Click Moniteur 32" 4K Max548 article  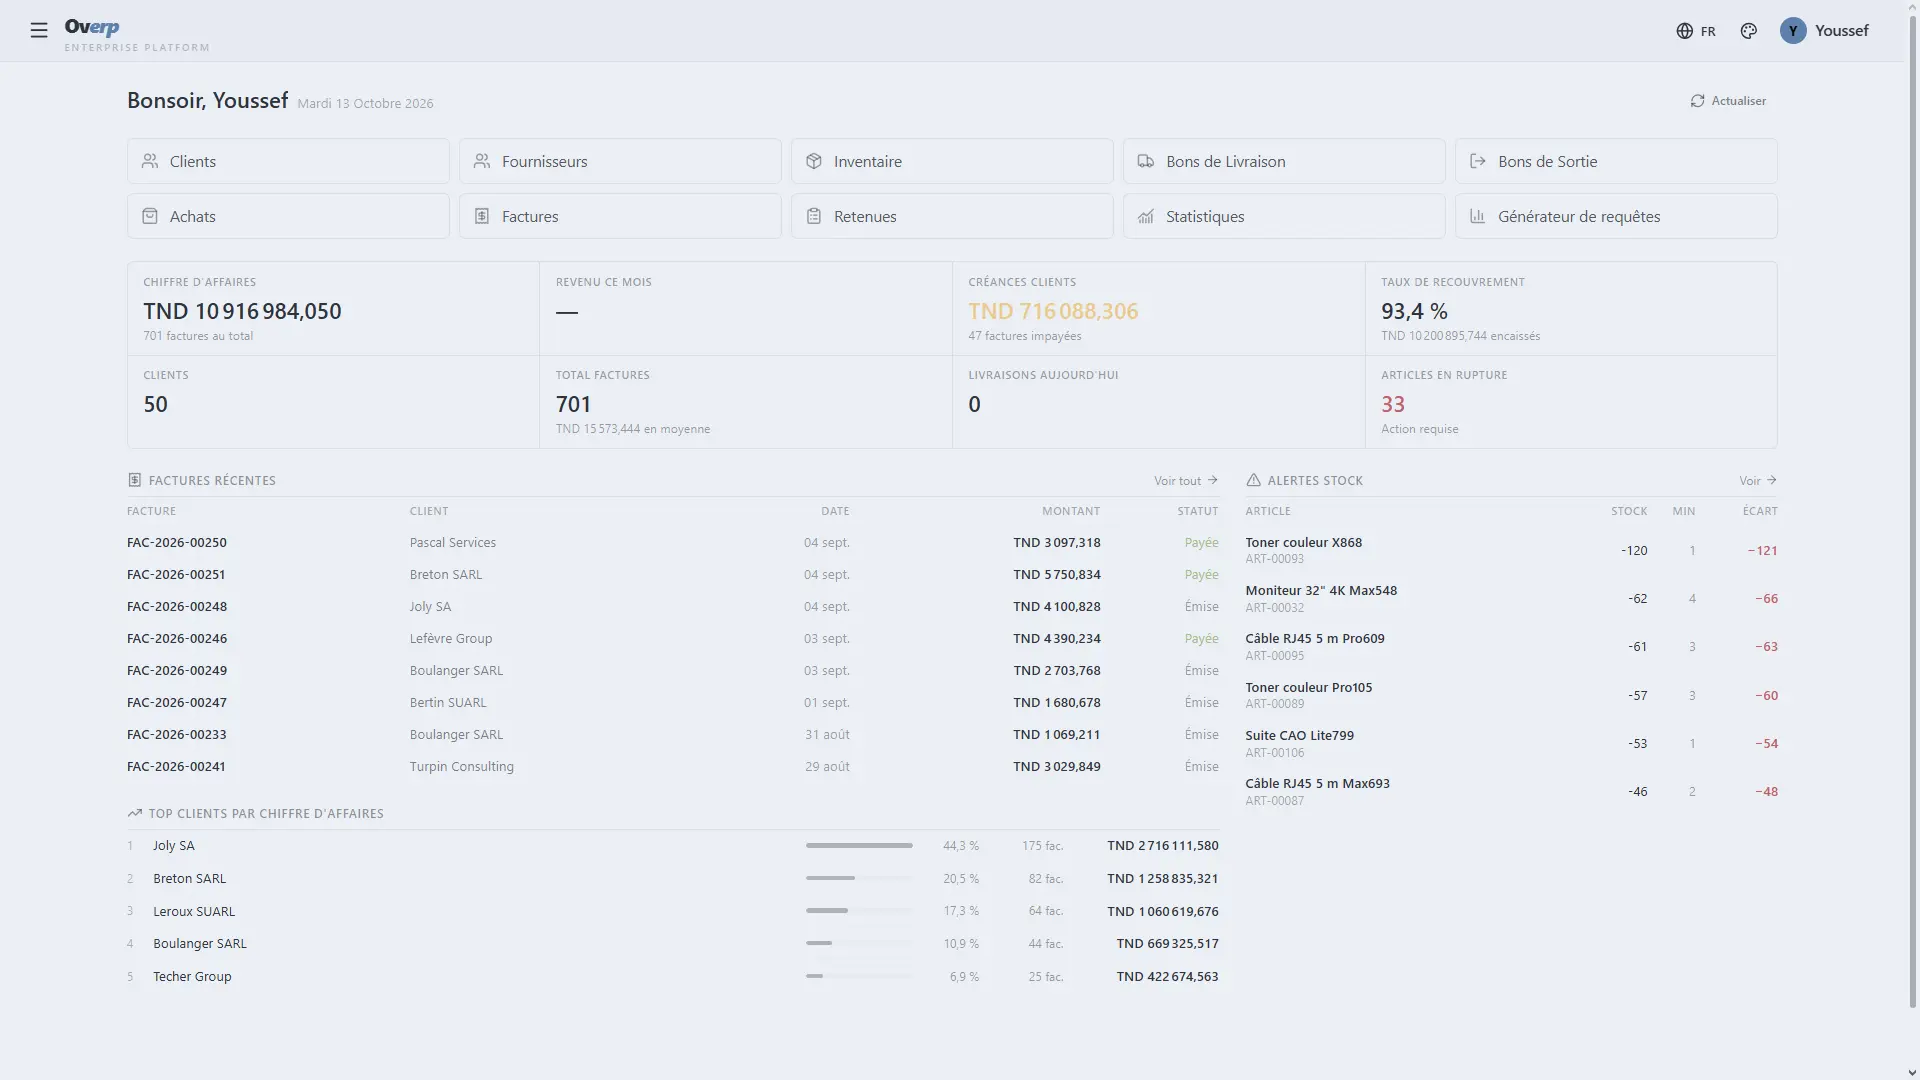tap(1321, 591)
